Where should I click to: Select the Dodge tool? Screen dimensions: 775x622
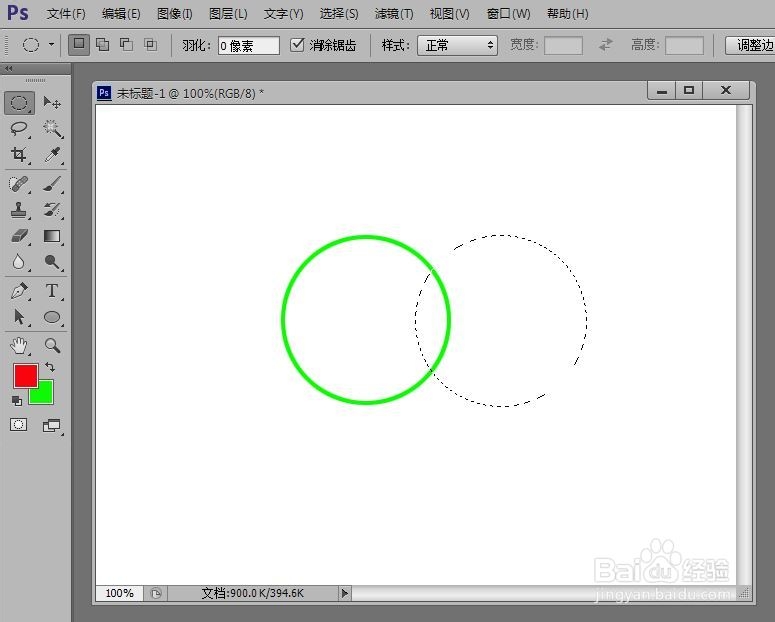click(52, 262)
